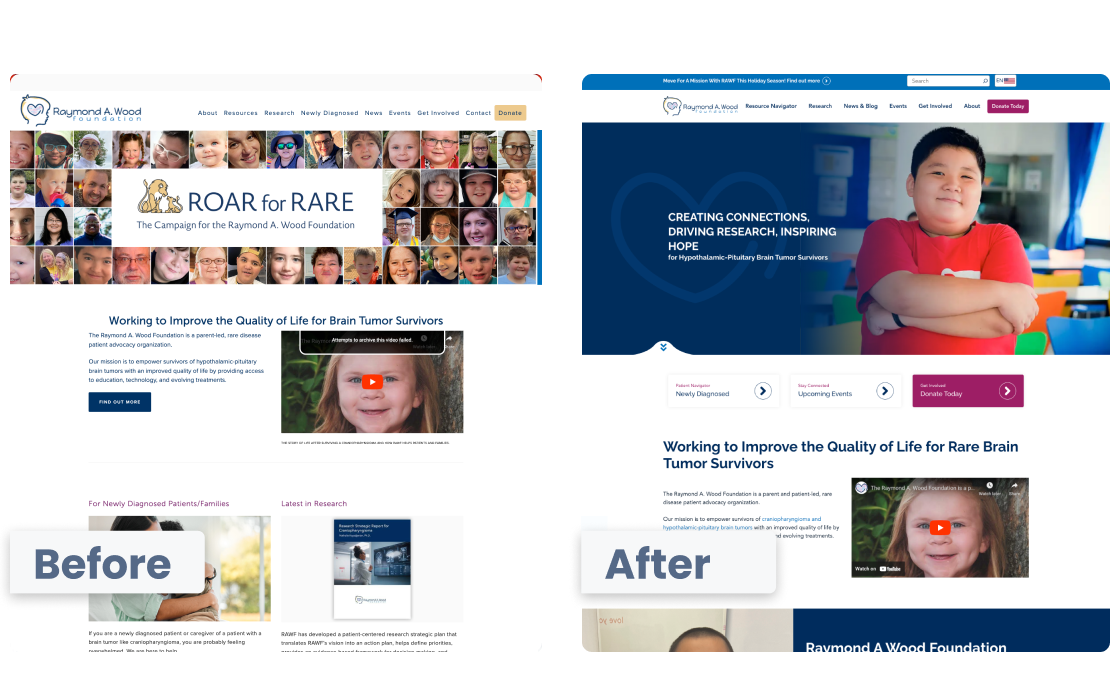Viewport: 1120px width, 700px height.
Task: Click the hugging family photo thumbnail
Action: [x=180, y=569]
